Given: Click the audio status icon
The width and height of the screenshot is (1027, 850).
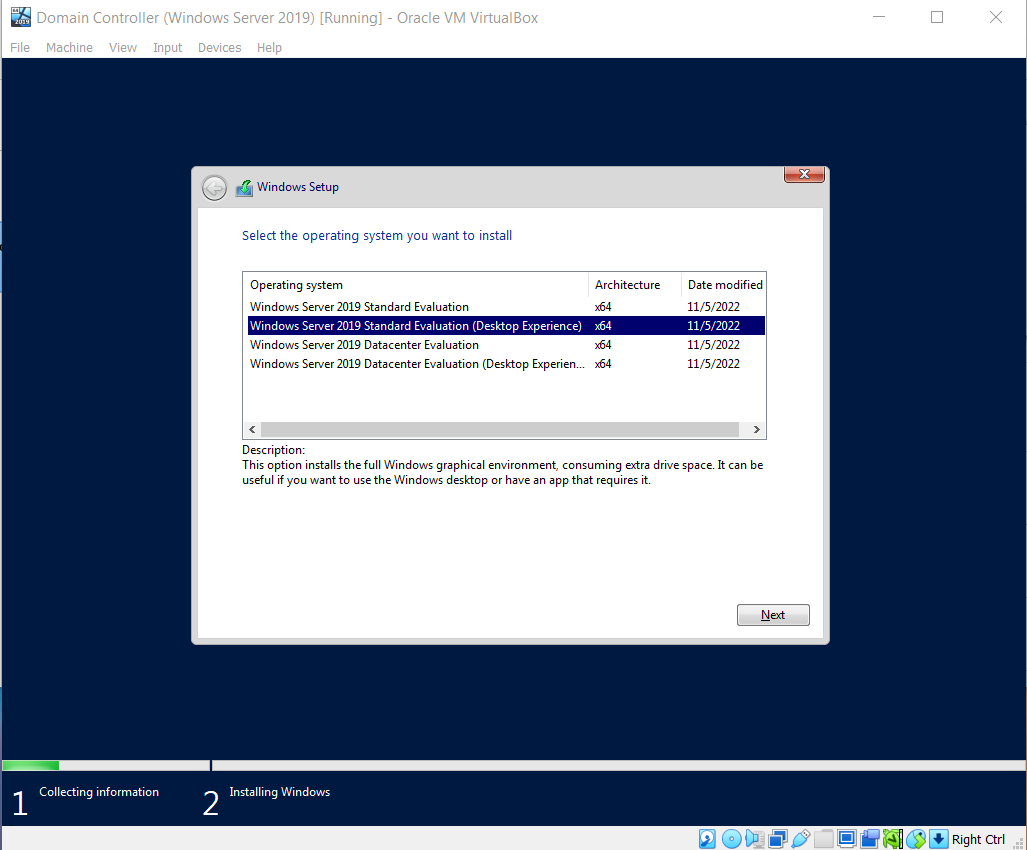Looking at the screenshot, I should tap(754, 838).
